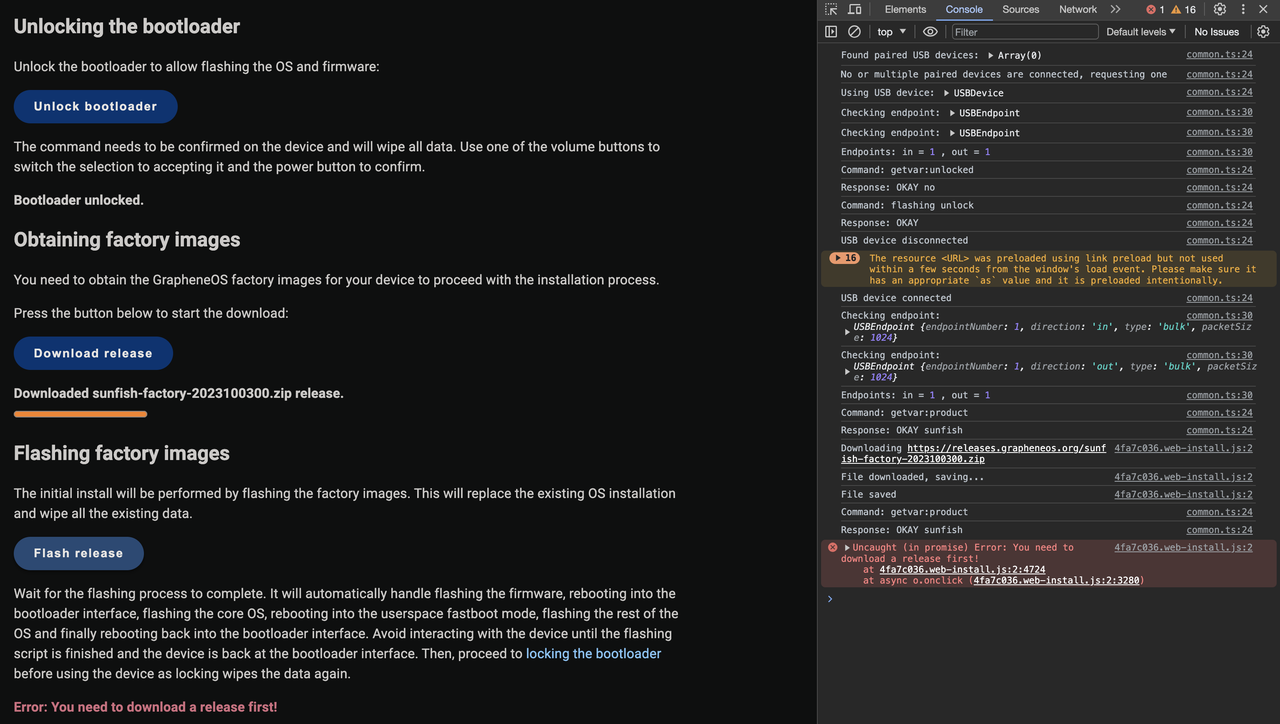
Task: Click the USB device connected log entry
Action: click(896, 298)
